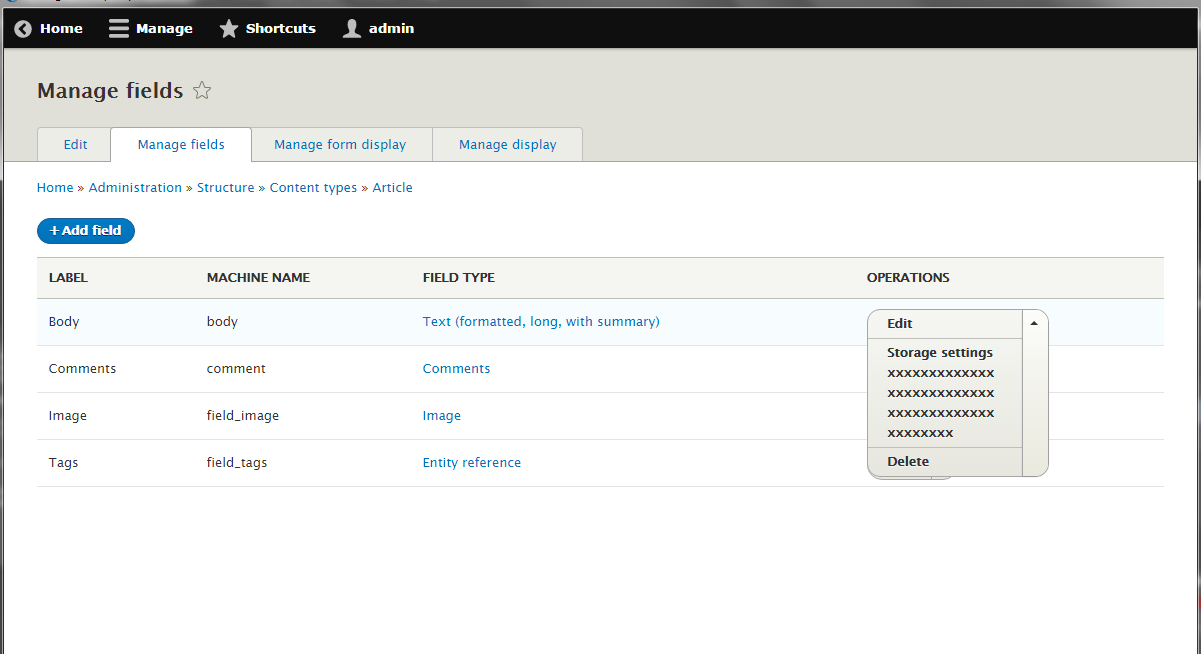Click the Home icon in the admin toolbar
Viewport: 1201px width, 654px height.
(22, 28)
